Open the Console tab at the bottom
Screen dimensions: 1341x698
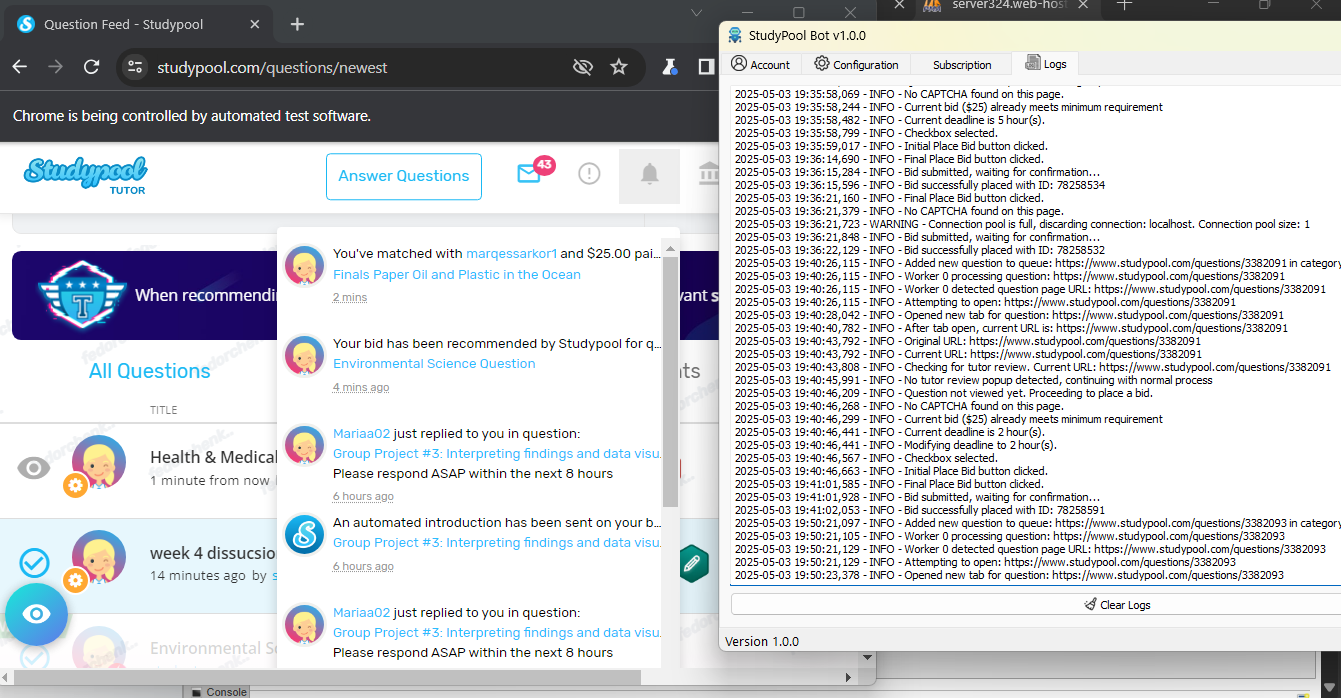(219, 692)
